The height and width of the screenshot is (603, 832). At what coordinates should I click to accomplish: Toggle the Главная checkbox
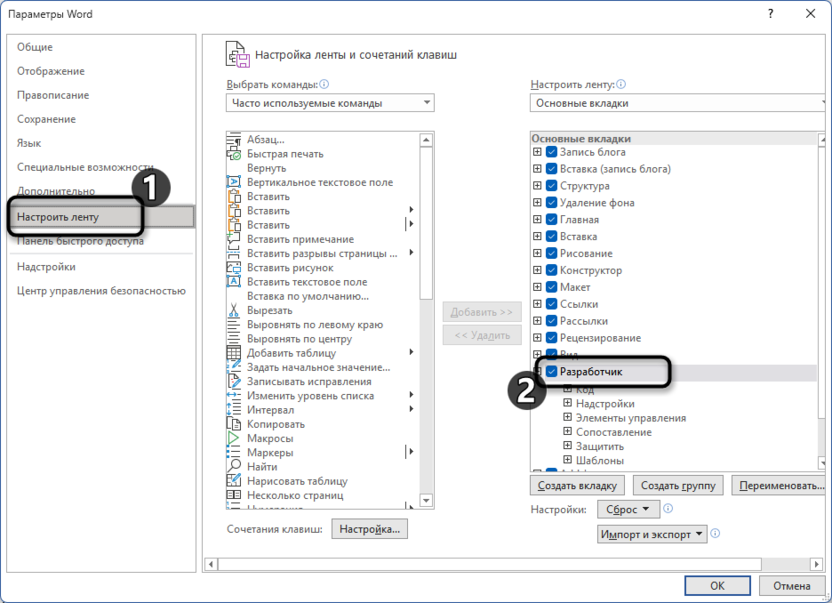[x=551, y=220]
